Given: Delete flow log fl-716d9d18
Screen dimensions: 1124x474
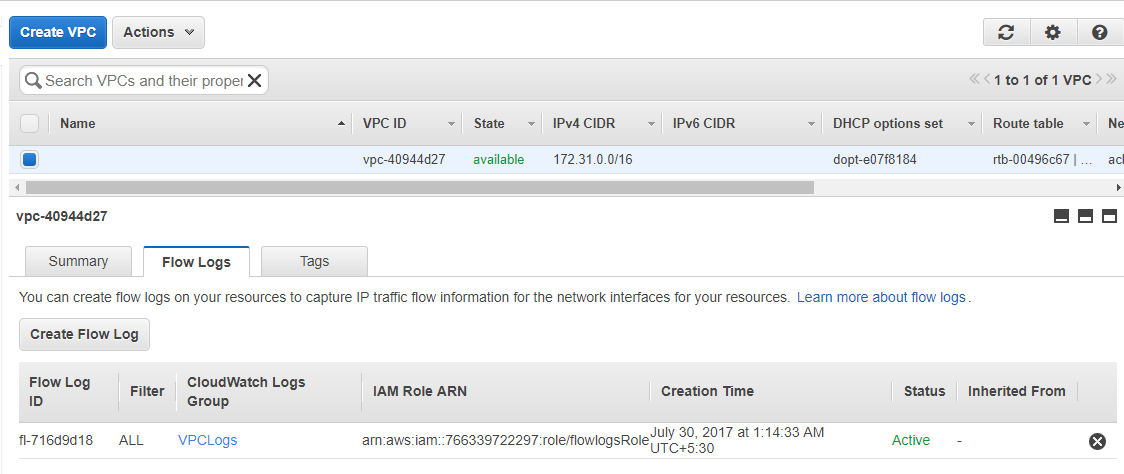Looking at the screenshot, I should pos(1097,441).
